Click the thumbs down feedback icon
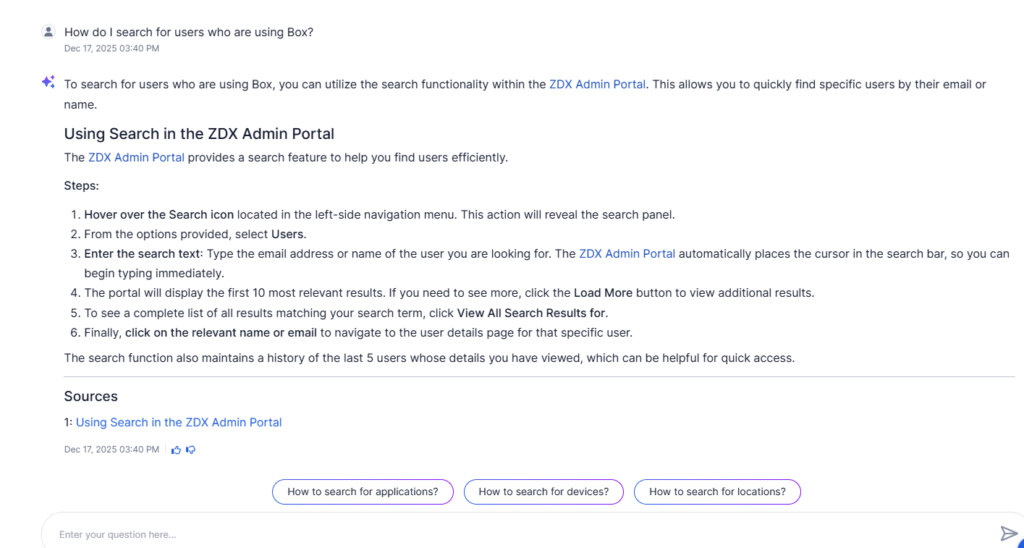The height and width of the screenshot is (548, 1024). [190, 450]
